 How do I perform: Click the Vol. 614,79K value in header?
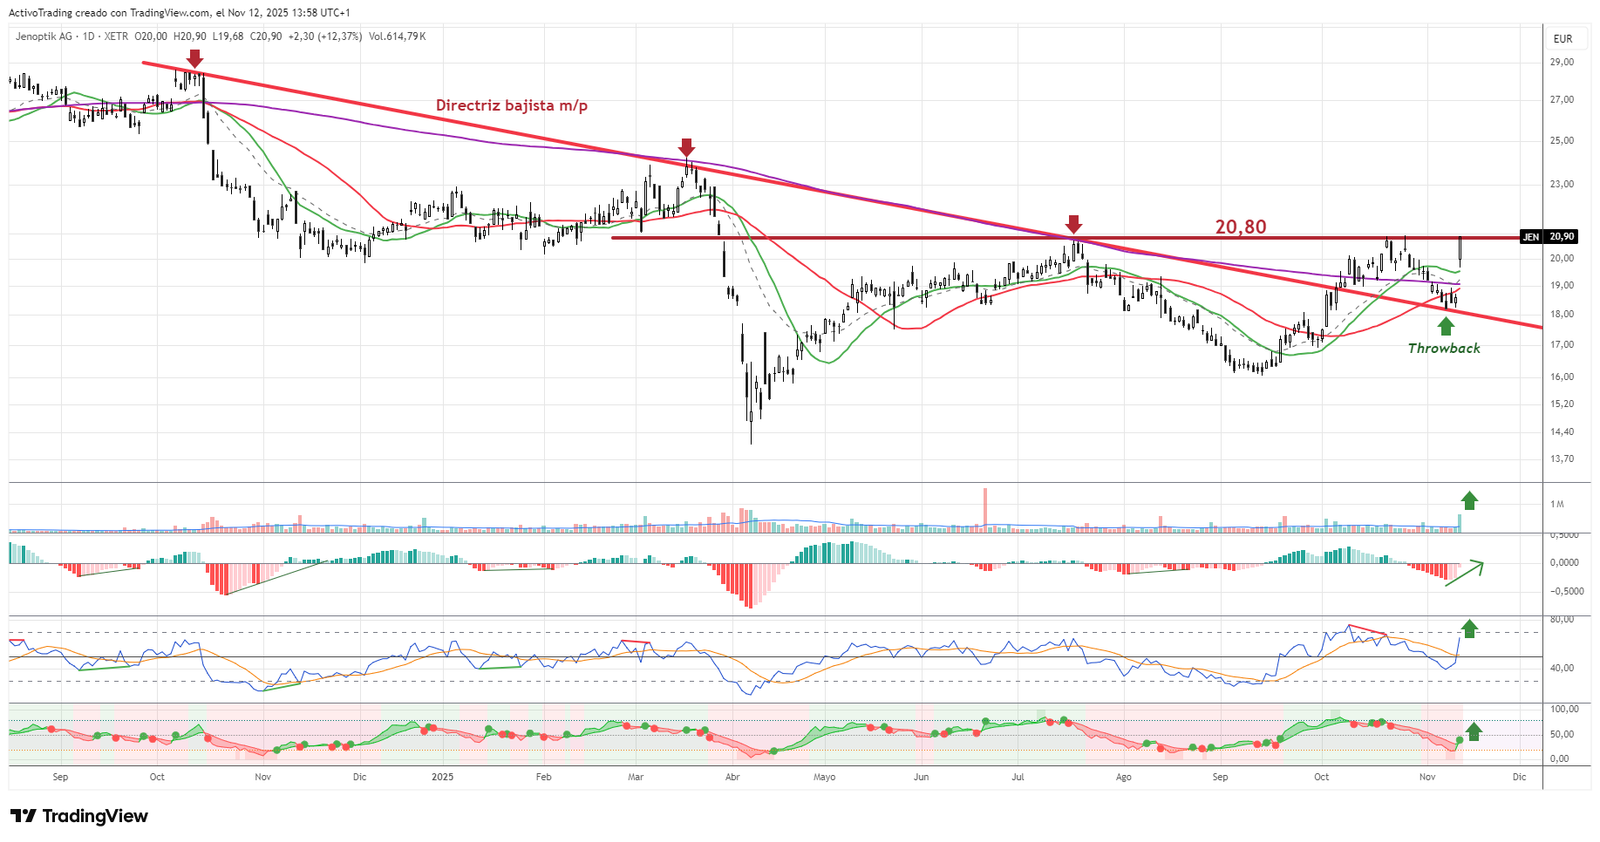[x=397, y=36]
